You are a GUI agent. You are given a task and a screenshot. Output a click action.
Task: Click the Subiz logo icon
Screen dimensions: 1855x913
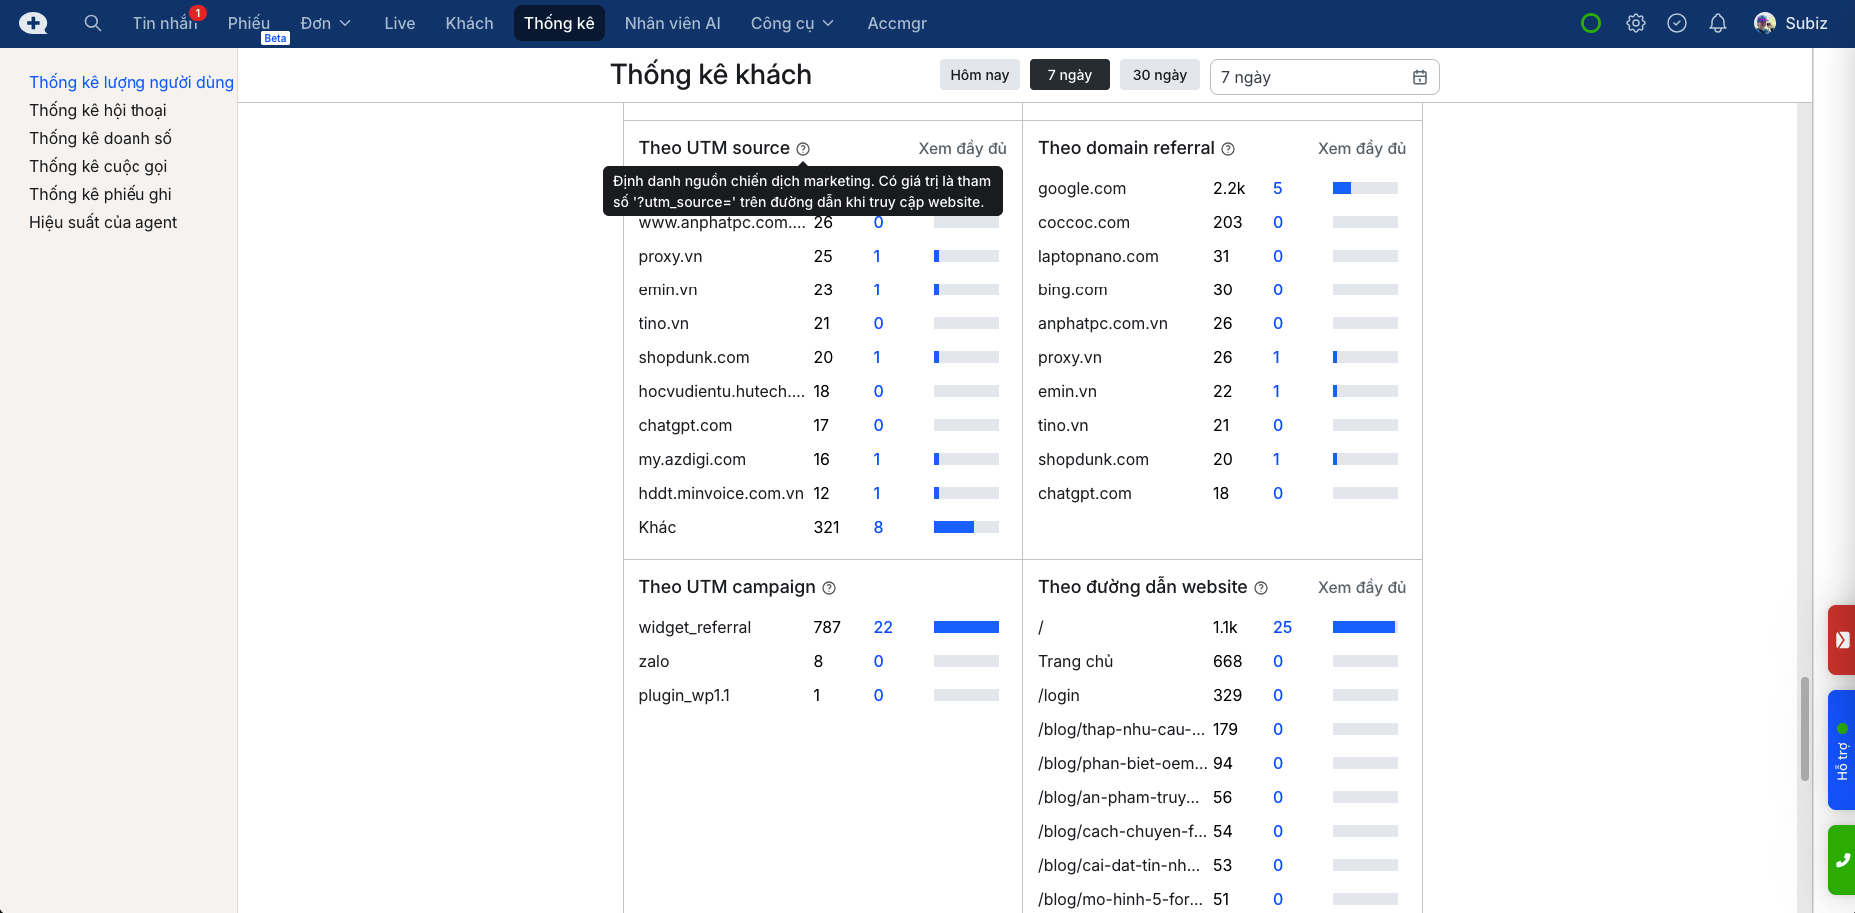(33, 23)
